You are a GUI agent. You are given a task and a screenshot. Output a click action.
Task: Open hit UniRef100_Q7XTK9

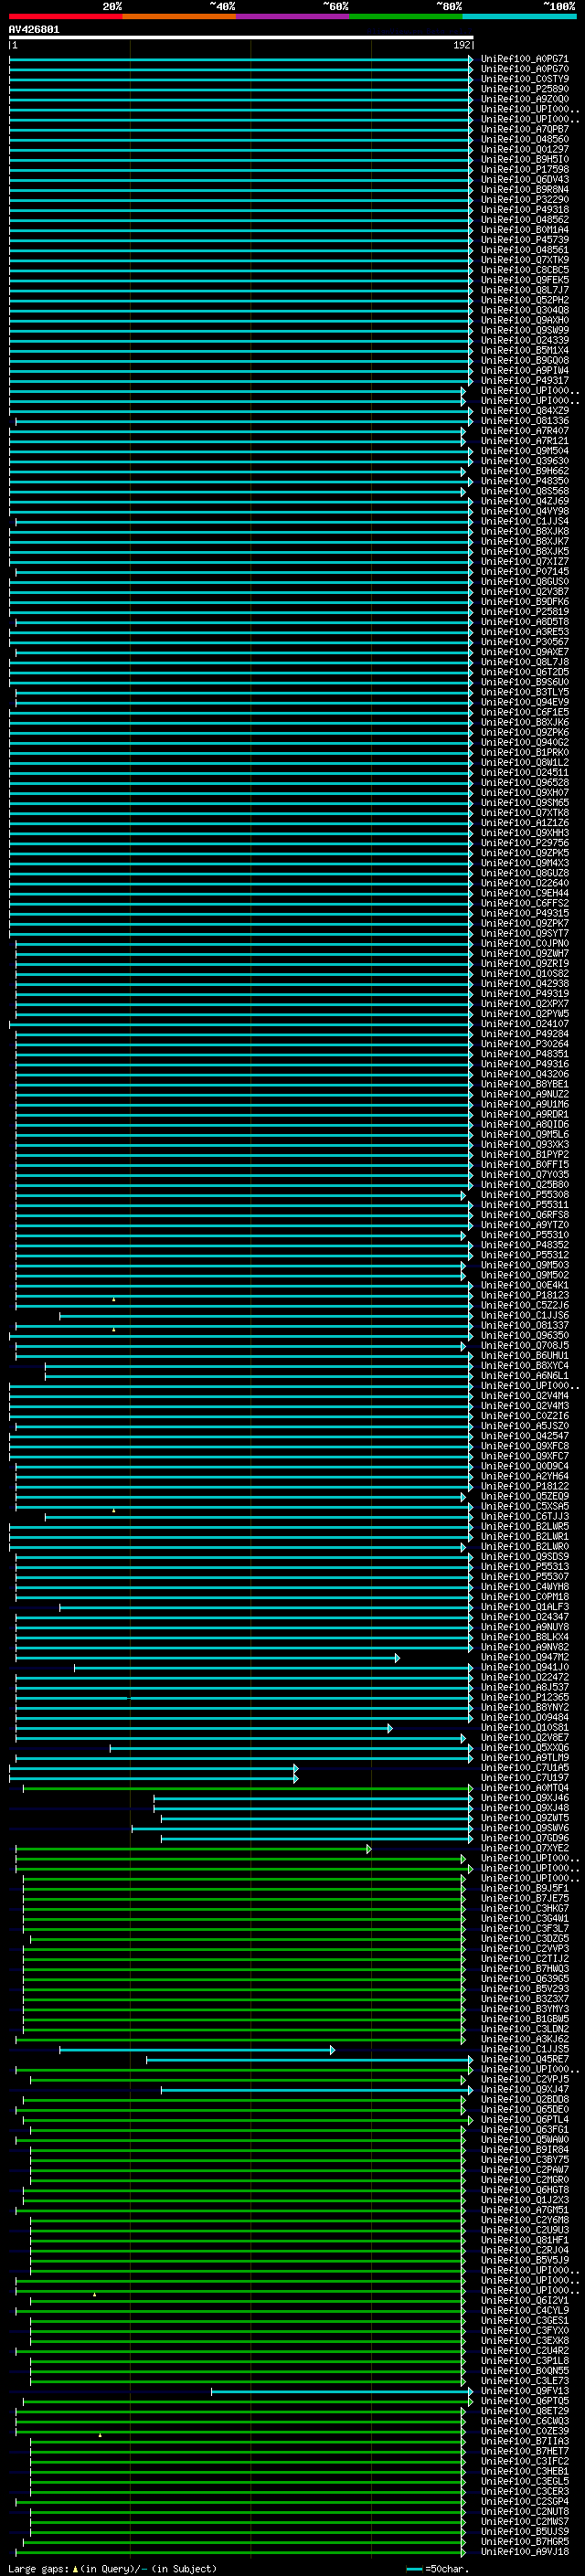[x=525, y=260]
